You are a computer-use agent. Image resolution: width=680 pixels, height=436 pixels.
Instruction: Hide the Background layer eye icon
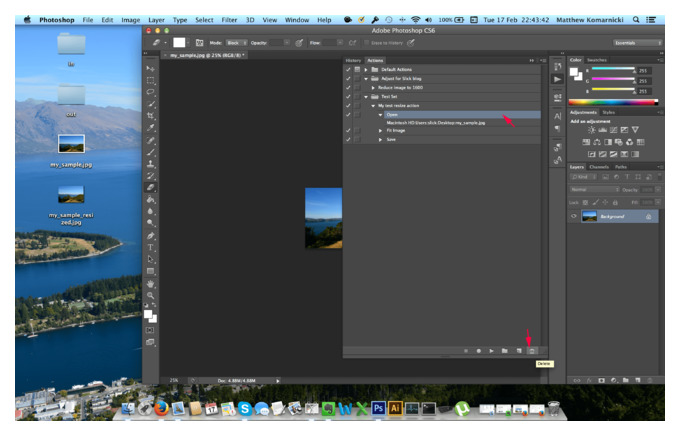(574, 216)
